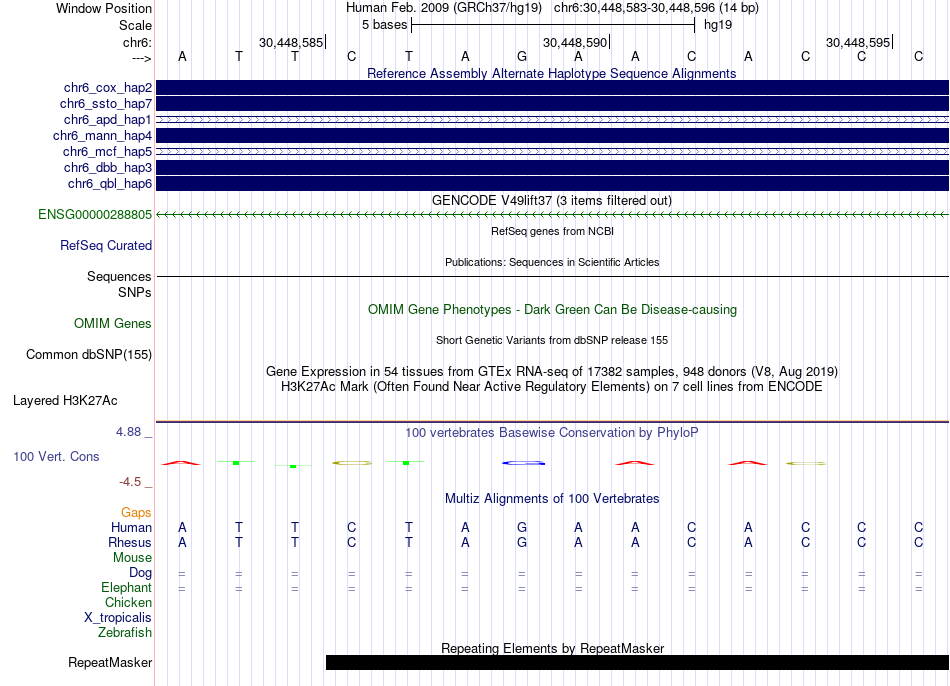
Task: Select the X_tropicalis species label
Action: tap(118, 618)
